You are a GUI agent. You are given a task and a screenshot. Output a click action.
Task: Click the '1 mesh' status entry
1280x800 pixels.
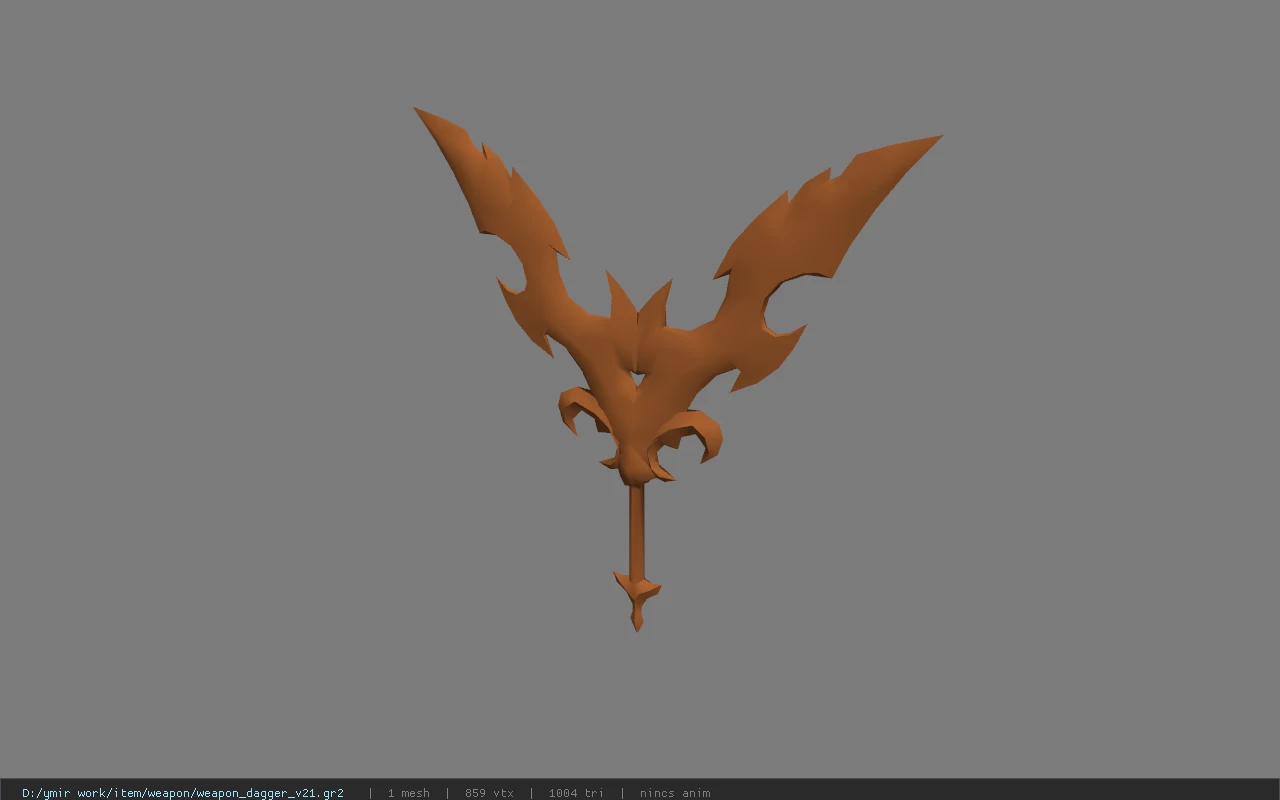coord(408,793)
